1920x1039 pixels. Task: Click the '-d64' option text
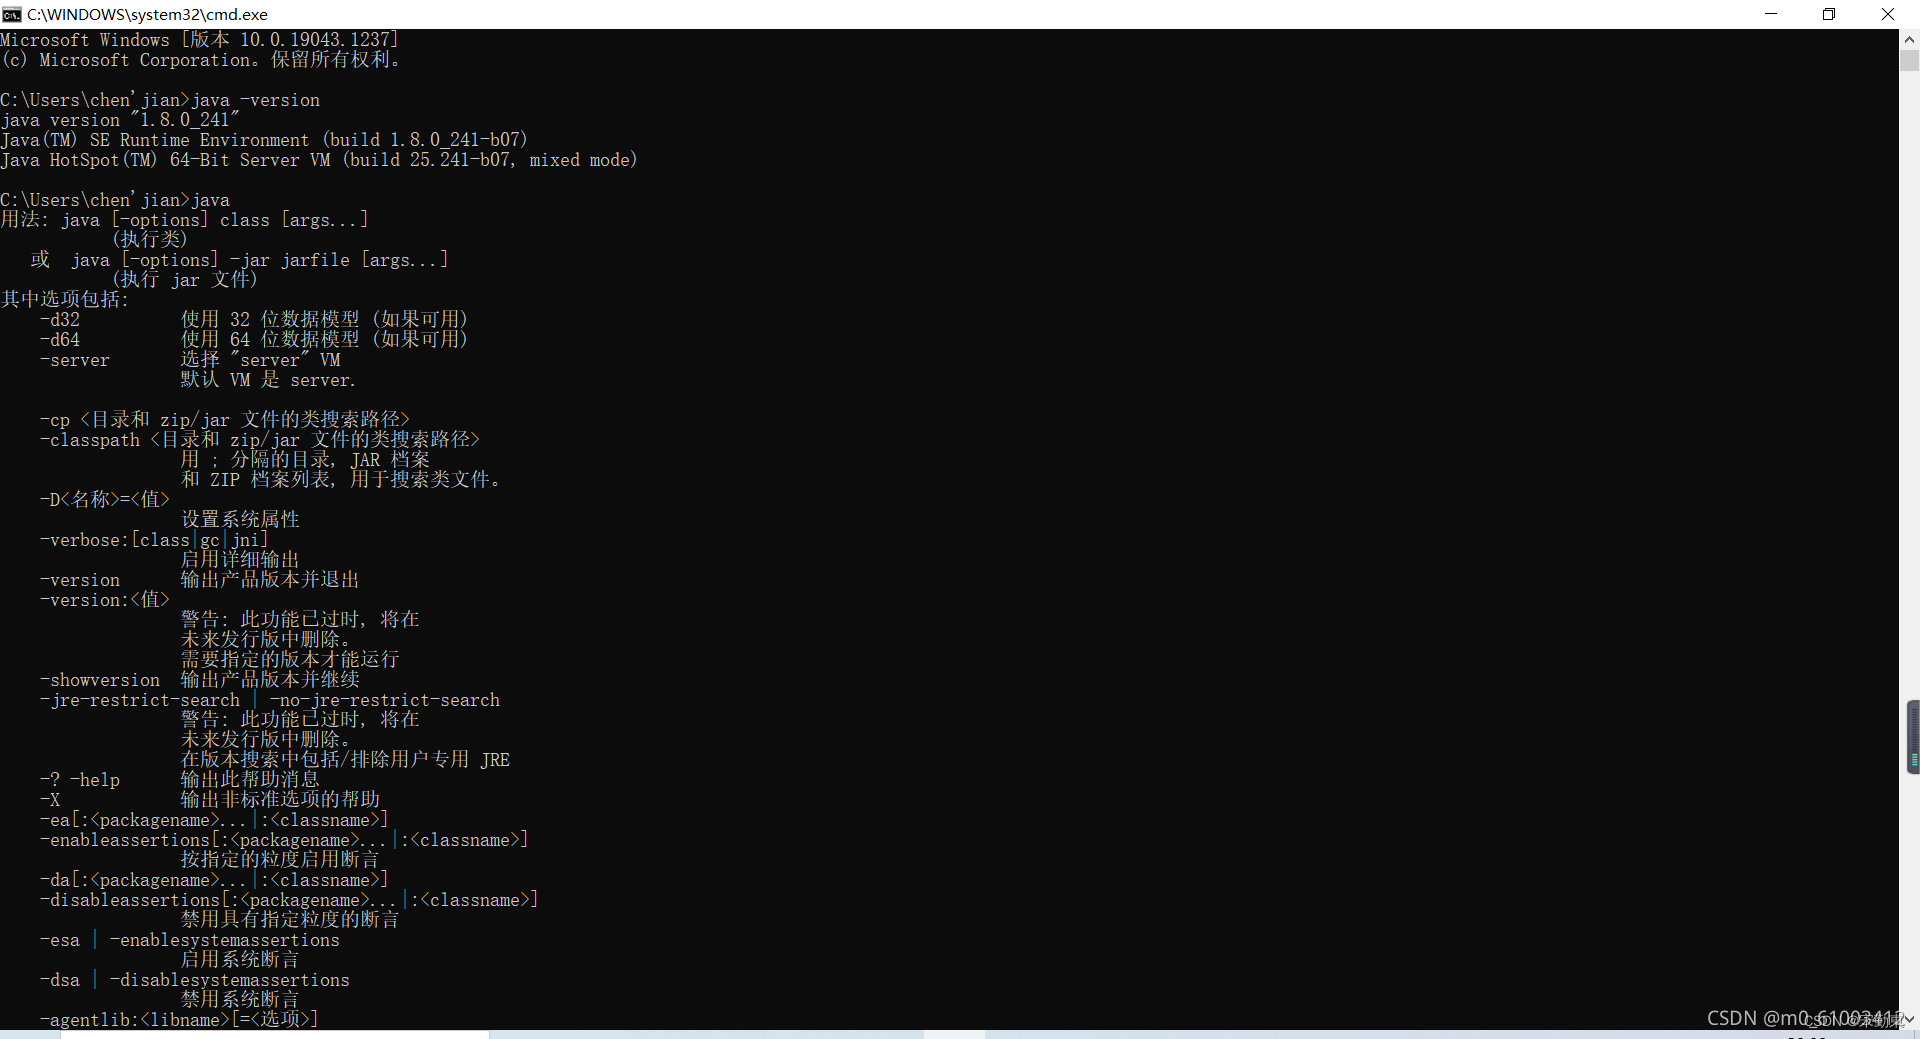pyautogui.click(x=60, y=340)
